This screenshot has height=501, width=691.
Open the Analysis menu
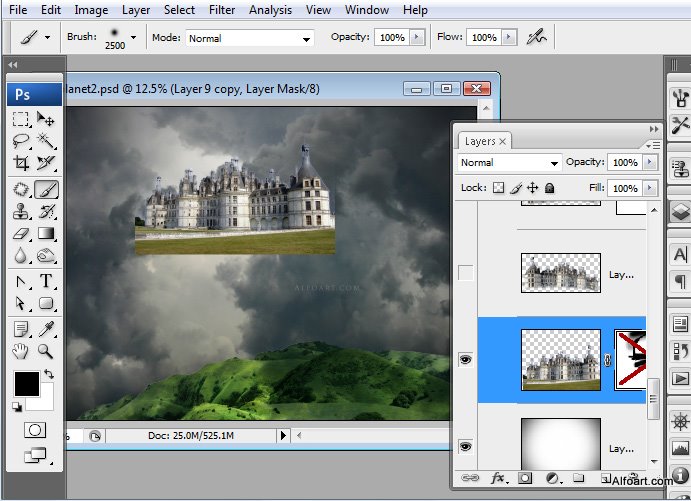point(271,10)
